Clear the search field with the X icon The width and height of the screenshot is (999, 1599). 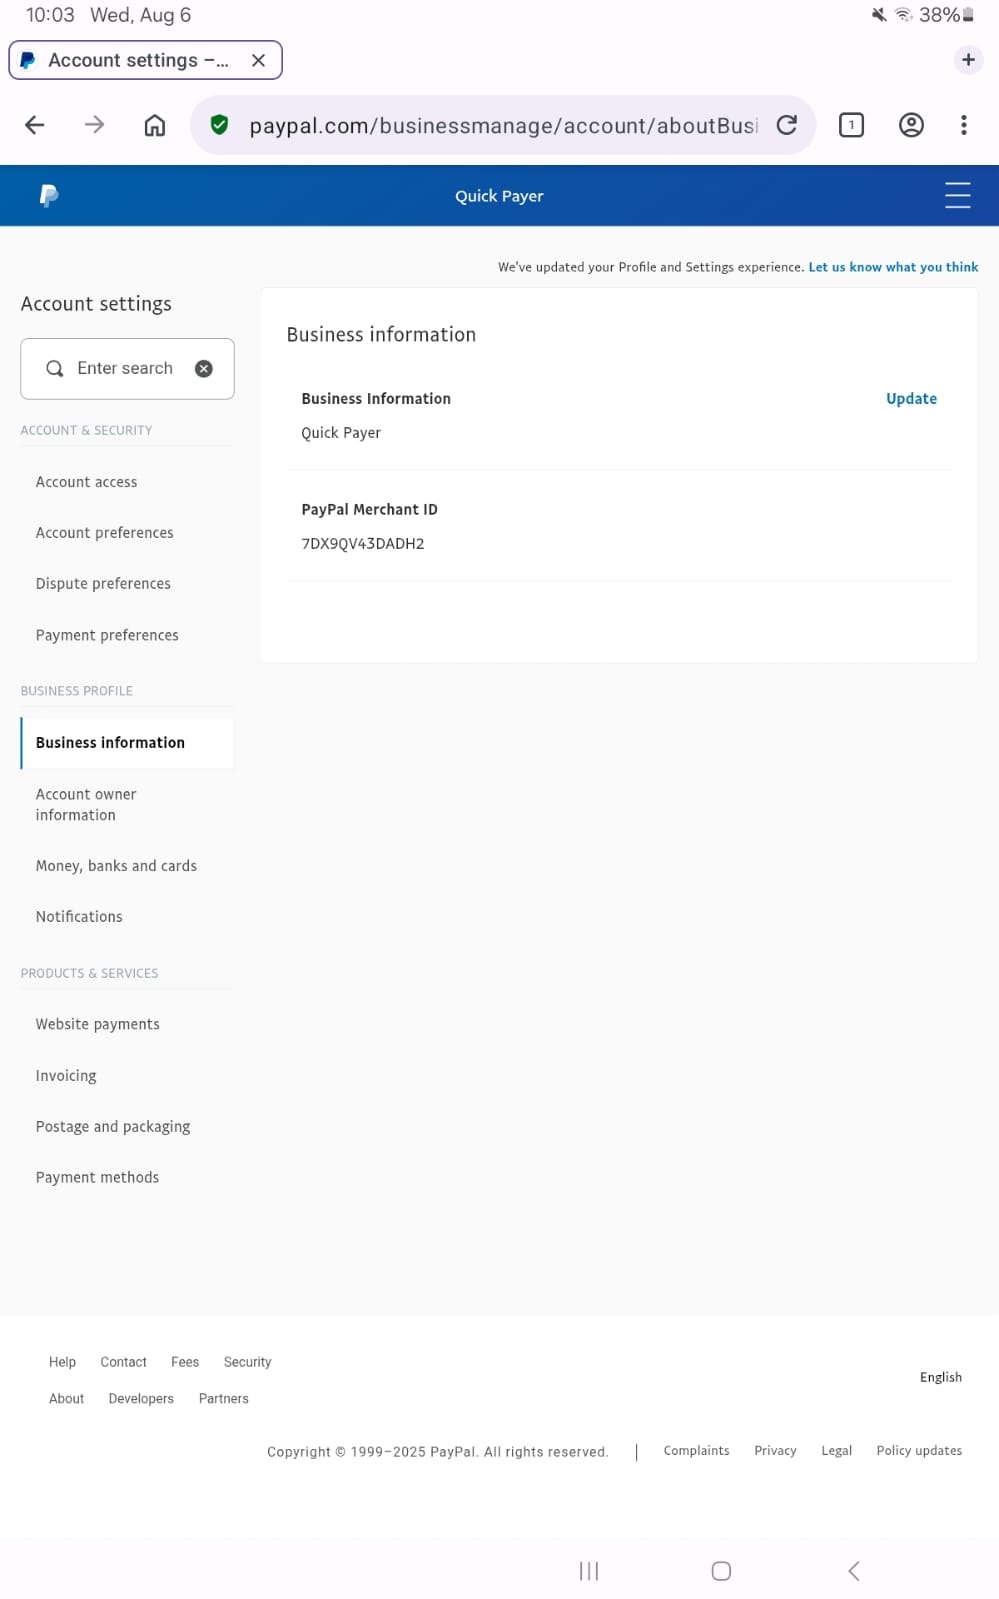click(204, 369)
